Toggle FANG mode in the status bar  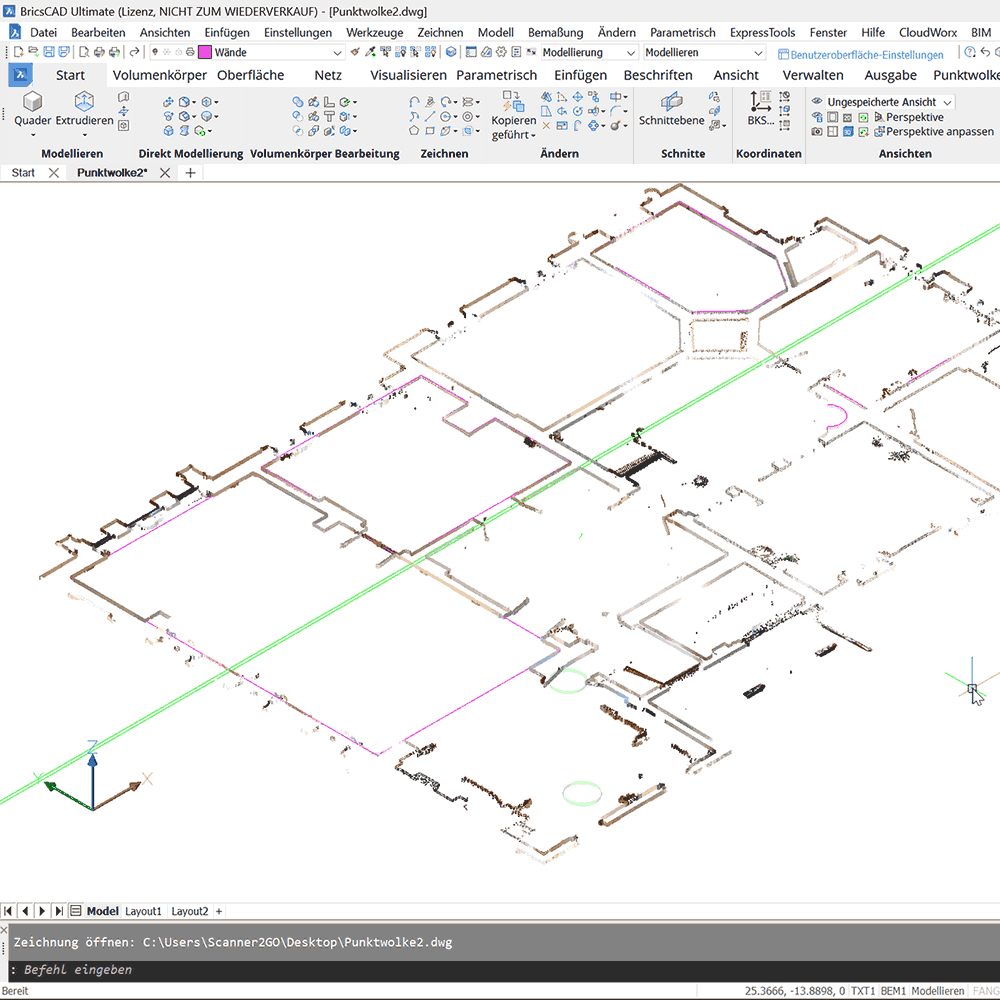tap(986, 990)
